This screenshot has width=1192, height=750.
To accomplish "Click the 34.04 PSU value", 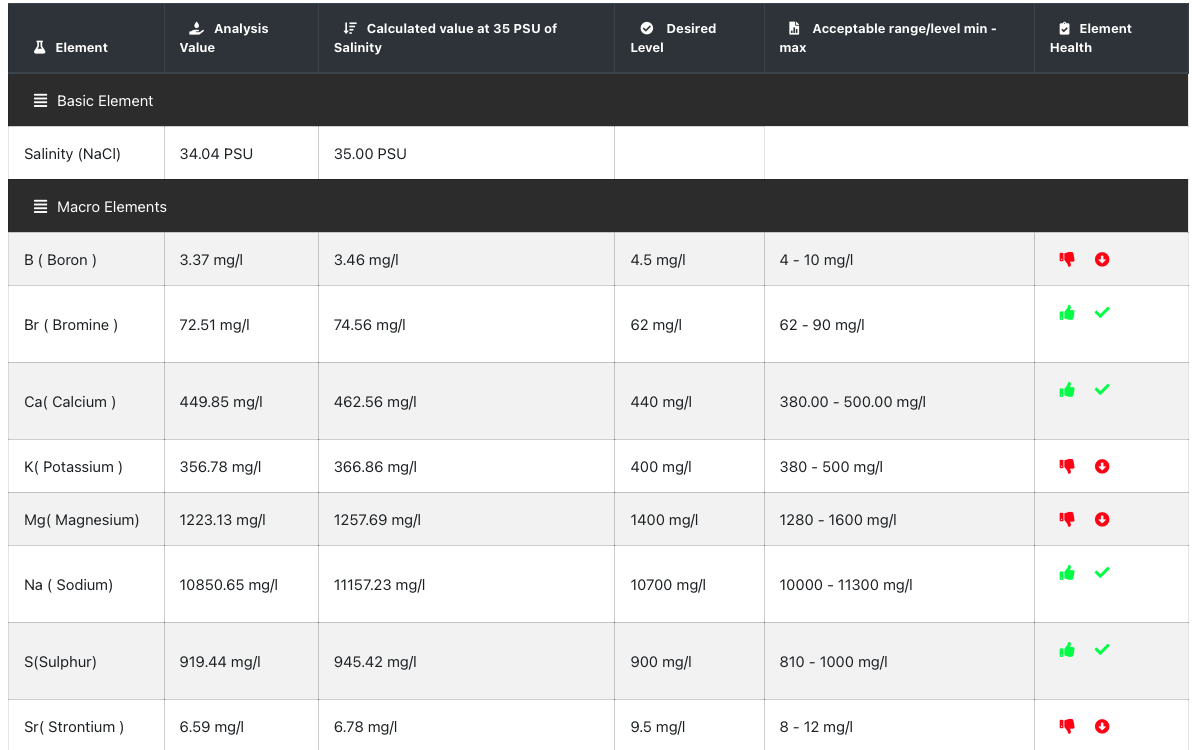I will tap(216, 153).
